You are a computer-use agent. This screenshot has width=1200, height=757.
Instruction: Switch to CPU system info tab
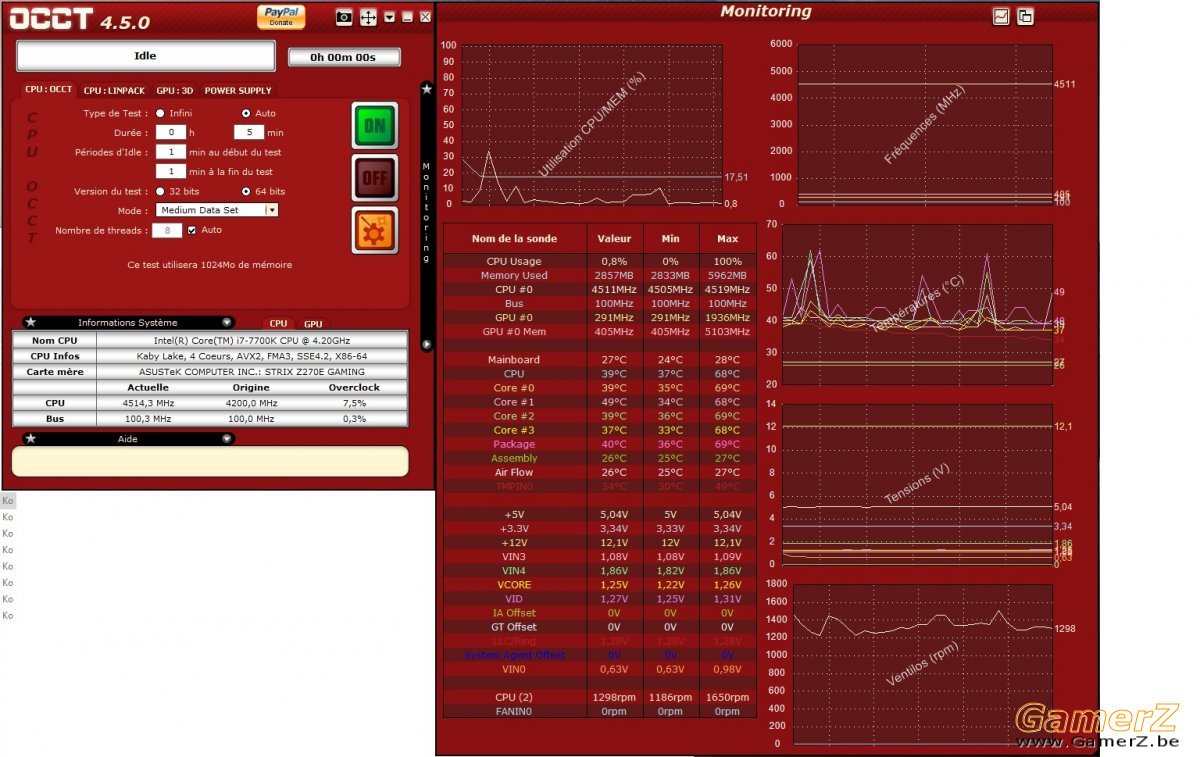[x=278, y=324]
